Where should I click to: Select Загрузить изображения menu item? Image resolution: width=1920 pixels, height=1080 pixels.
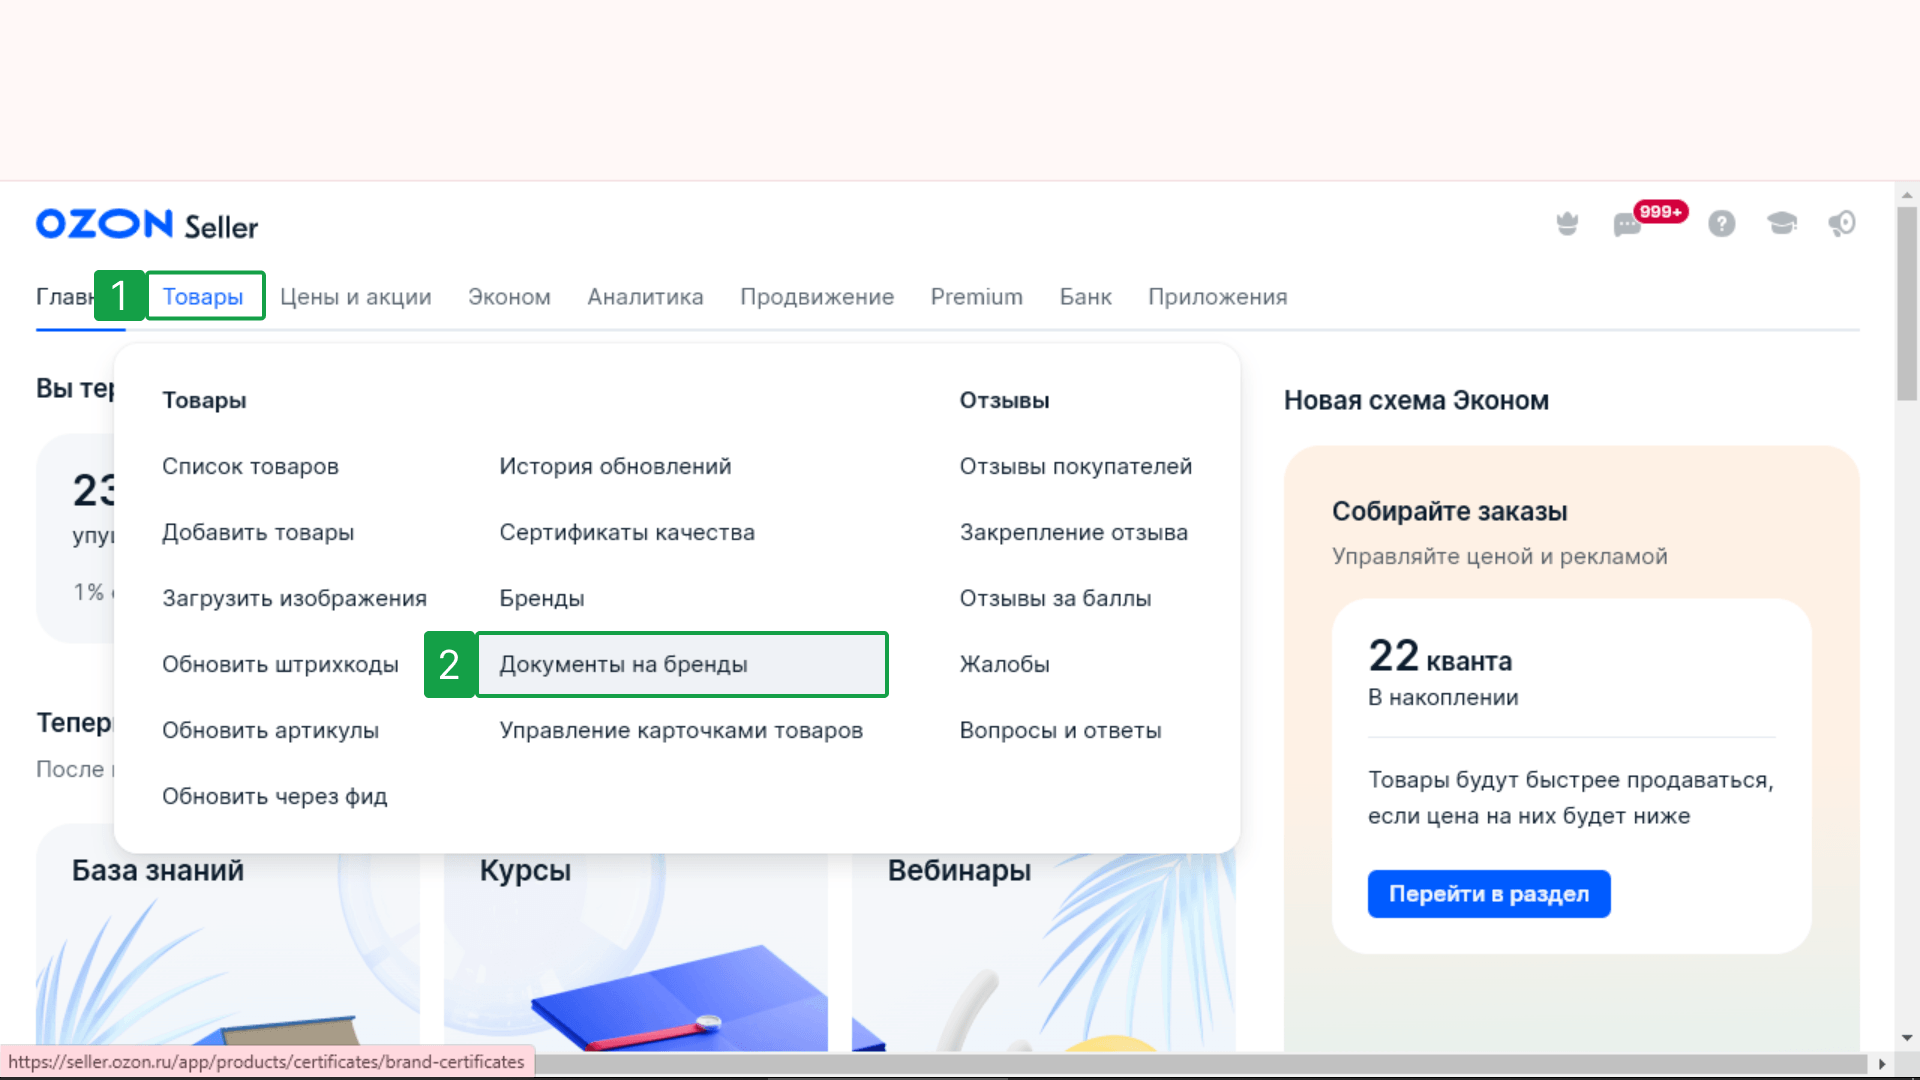click(x=294, y=598)
